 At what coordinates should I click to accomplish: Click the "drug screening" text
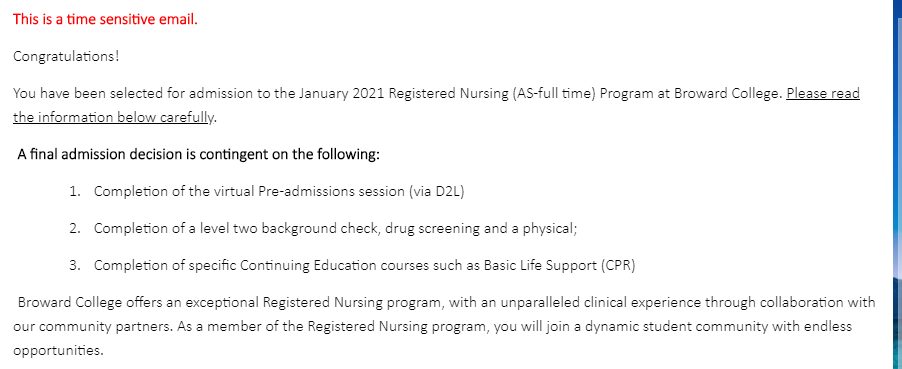[432, 229]
